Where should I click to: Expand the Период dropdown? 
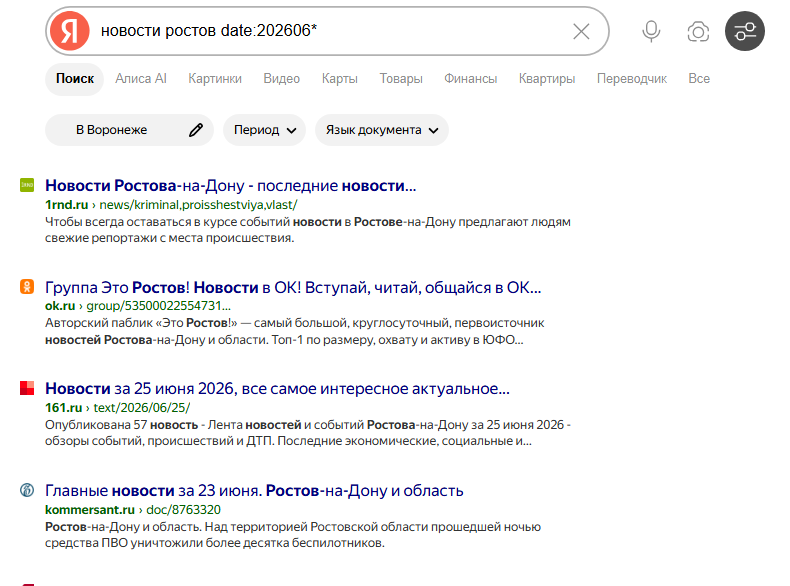pyautogui.click(x=265, y=130)
